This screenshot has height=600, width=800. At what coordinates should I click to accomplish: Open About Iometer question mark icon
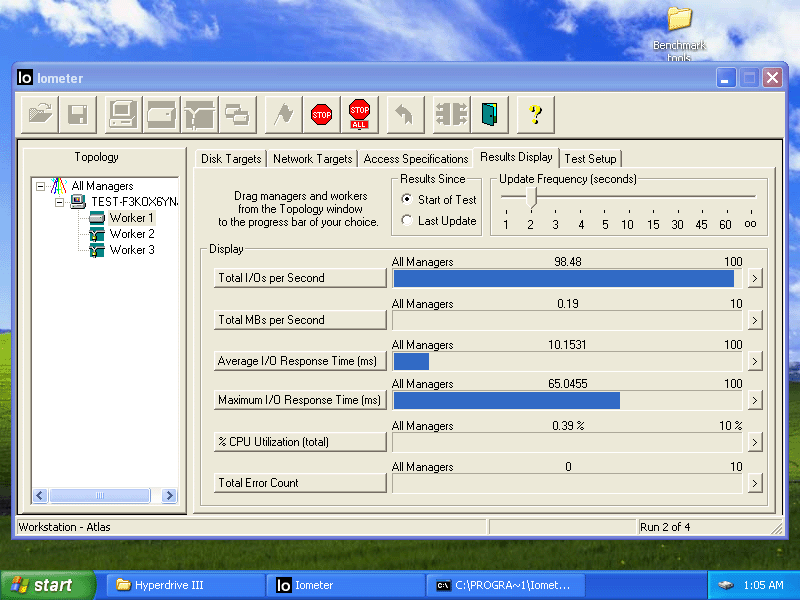point(535,114)
